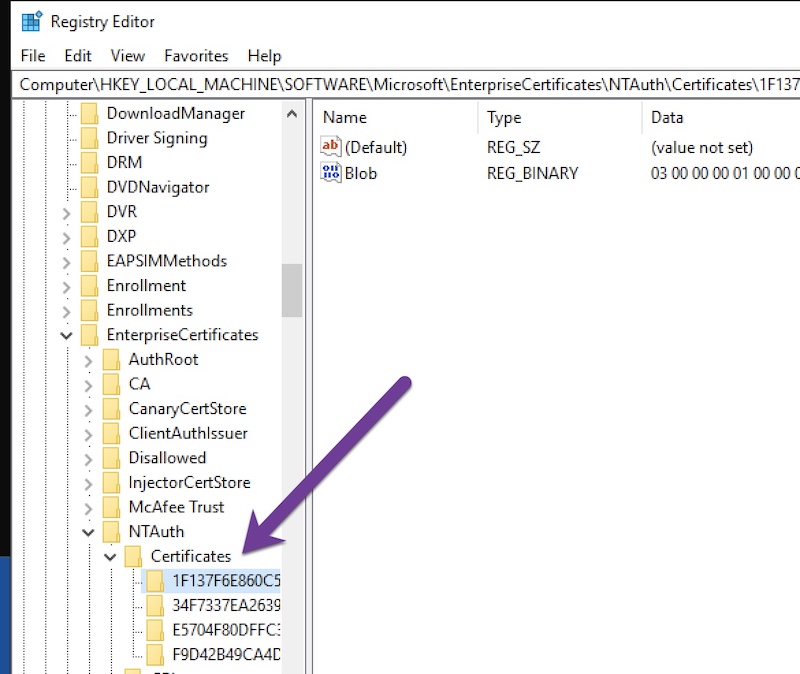Open the Favorites menu
This screenshot has width=800, height=674.
coord(196,56)
